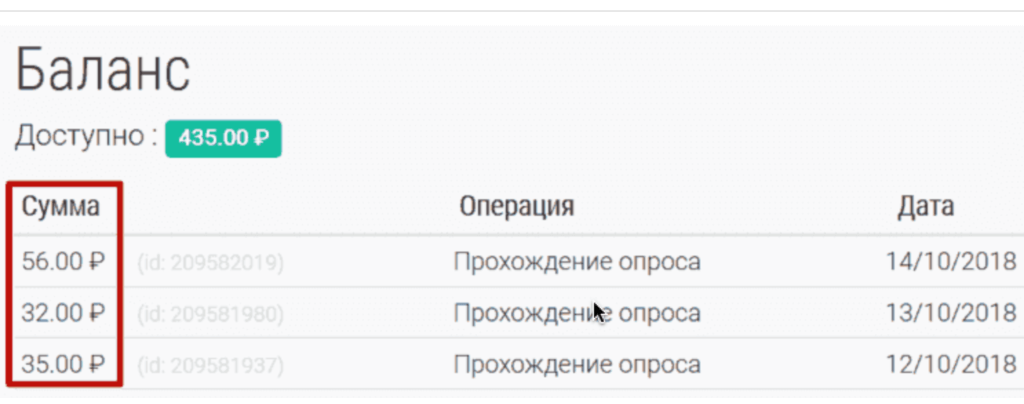Click Прохождение опроса in the 13/10/2018 row
This screenshot has height=404, width=1024.
click(x=577, y=312)
